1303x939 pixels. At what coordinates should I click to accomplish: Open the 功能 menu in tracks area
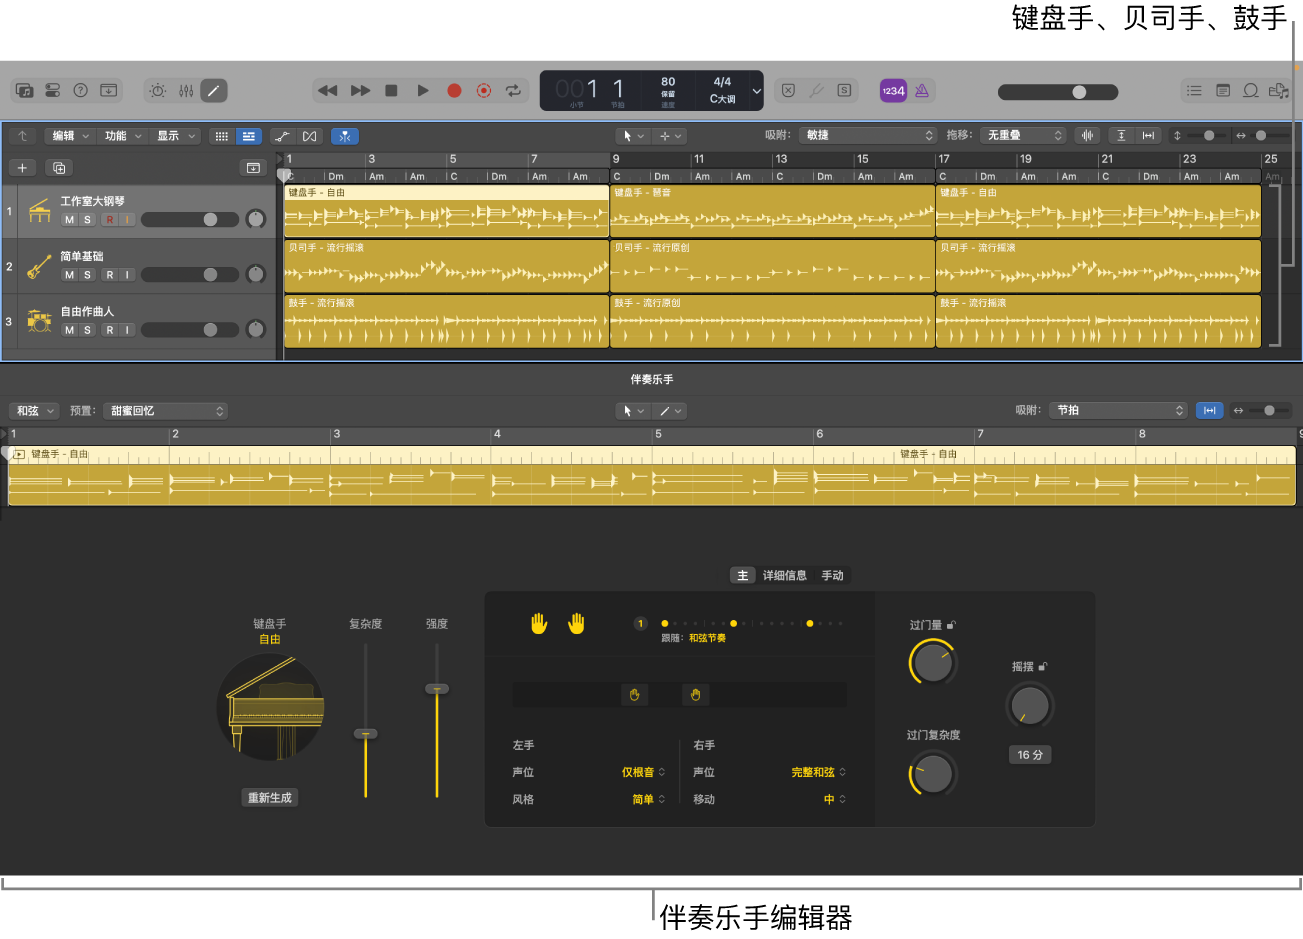(x=124, y=136)
